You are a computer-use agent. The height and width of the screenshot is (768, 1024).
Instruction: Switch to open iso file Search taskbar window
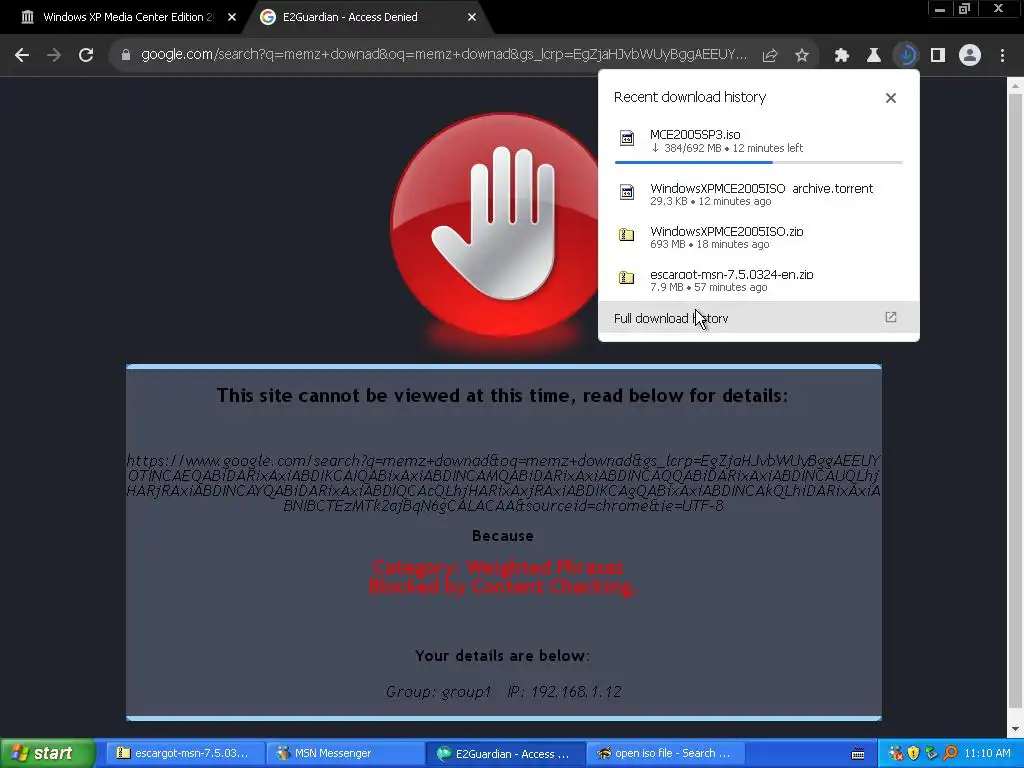point(665,754)
